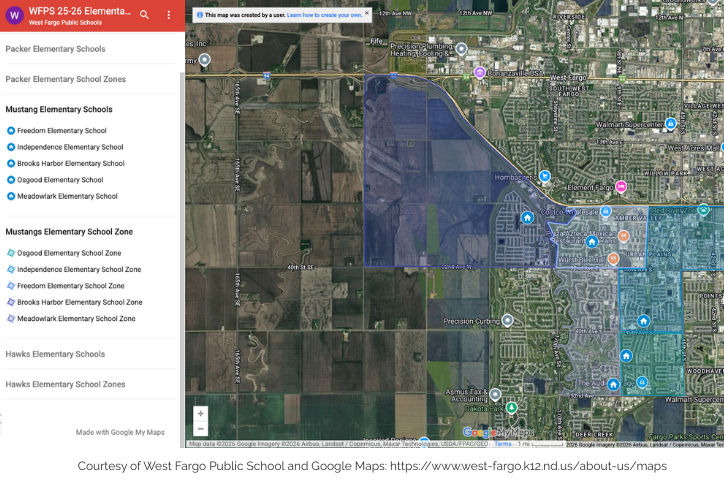Open Learn how to create your own link
The image size is (724, 483).
[324, 15]
